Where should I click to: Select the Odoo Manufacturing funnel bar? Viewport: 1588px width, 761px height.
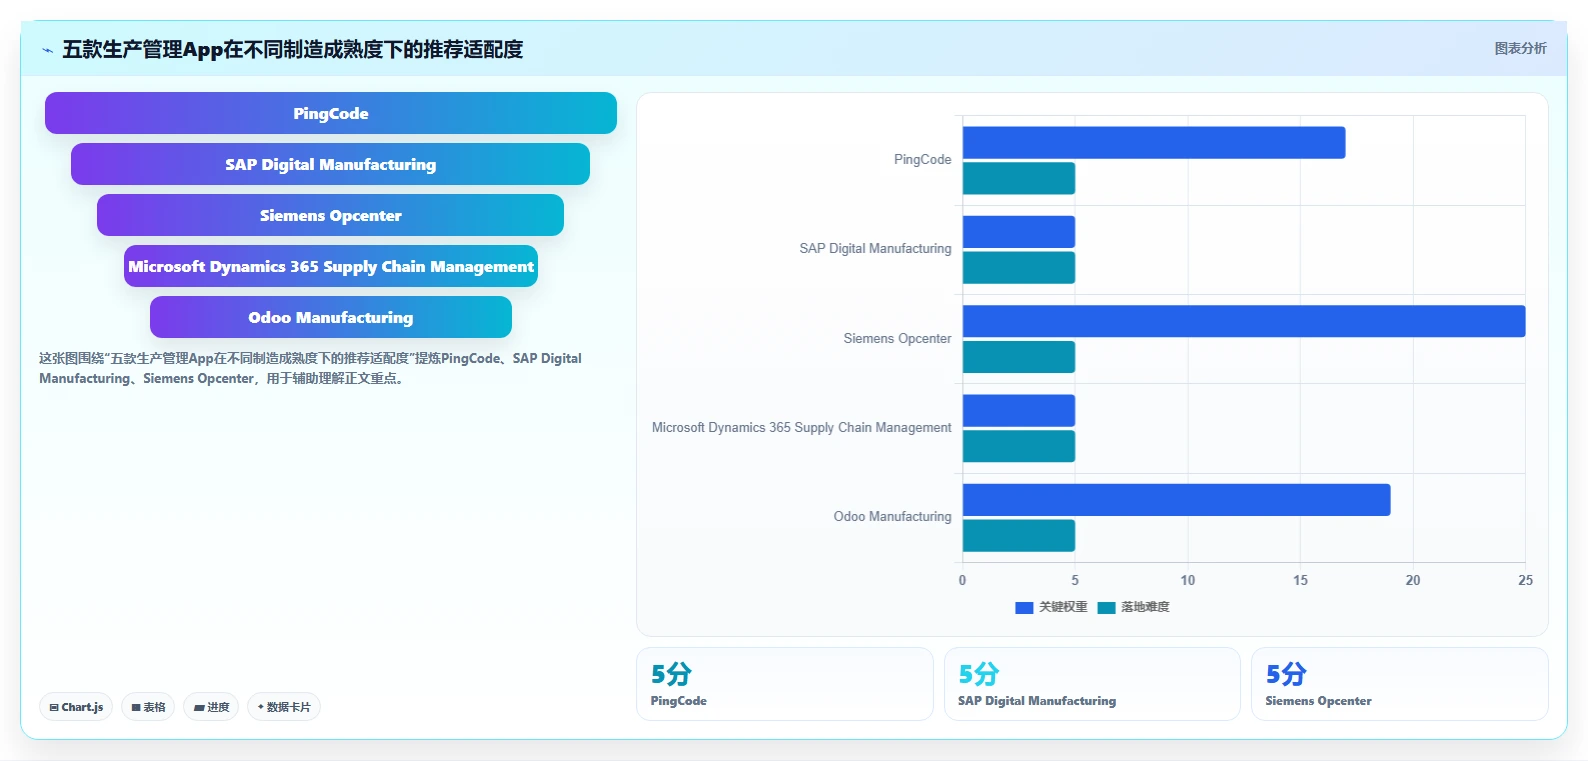331,317
